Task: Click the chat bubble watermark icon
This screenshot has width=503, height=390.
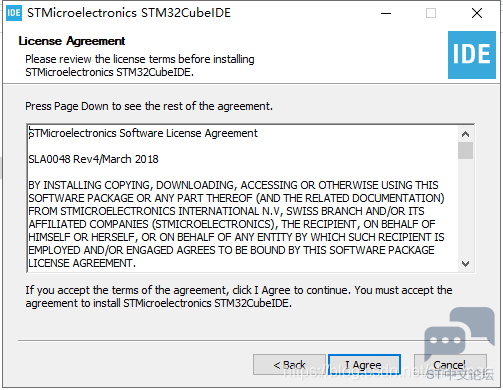Action: pyautogui.click(x=459, y=334)
